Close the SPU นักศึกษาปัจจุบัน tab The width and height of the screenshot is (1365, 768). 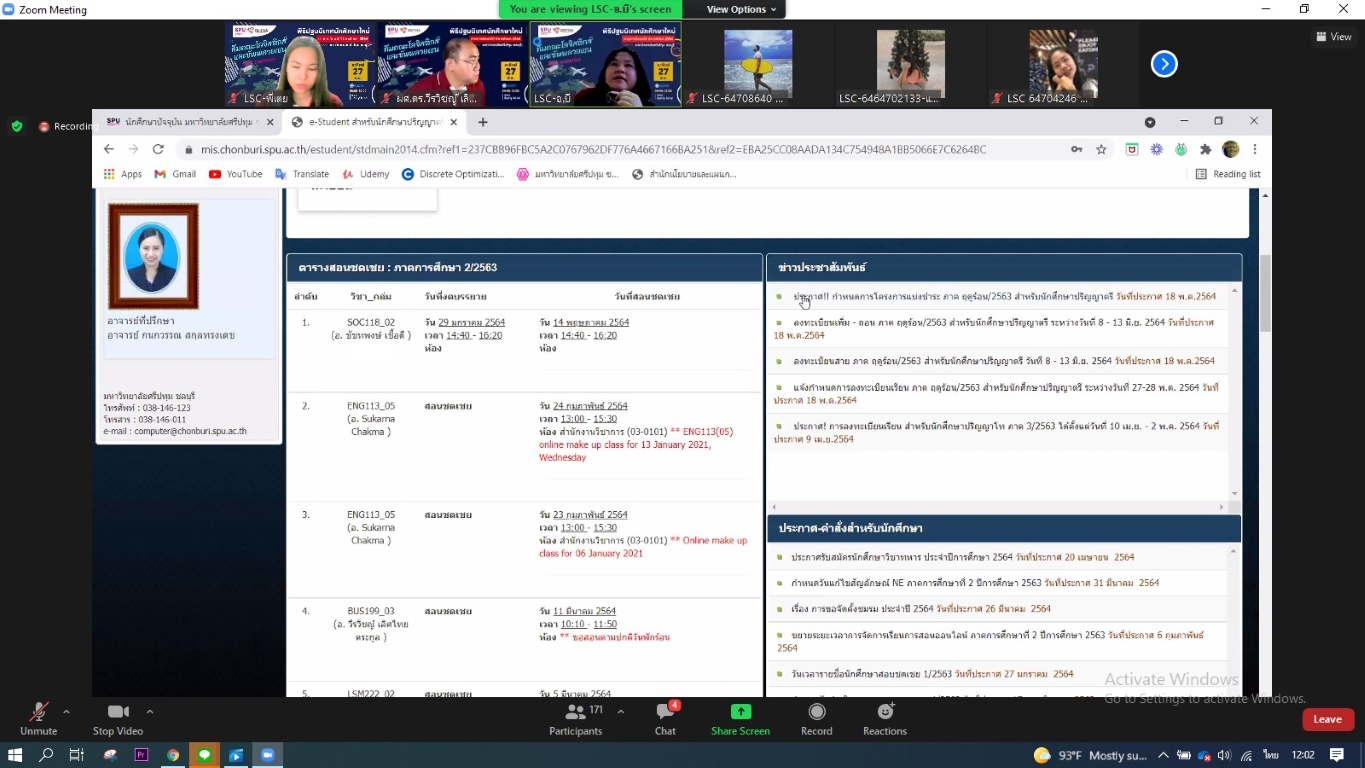point(270,122)
